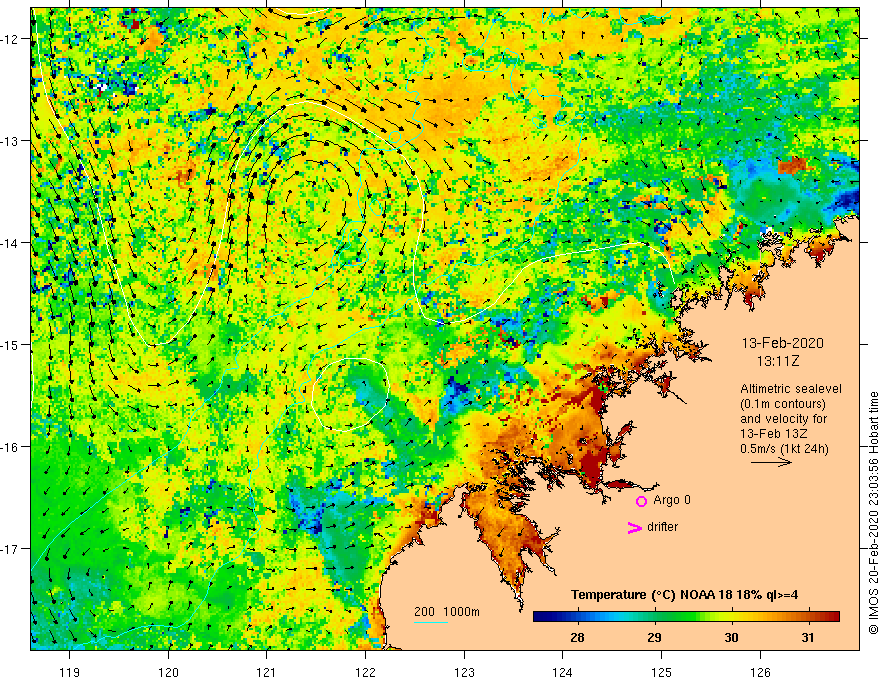Click the 31 tick label under colorbar

(808, 637)
